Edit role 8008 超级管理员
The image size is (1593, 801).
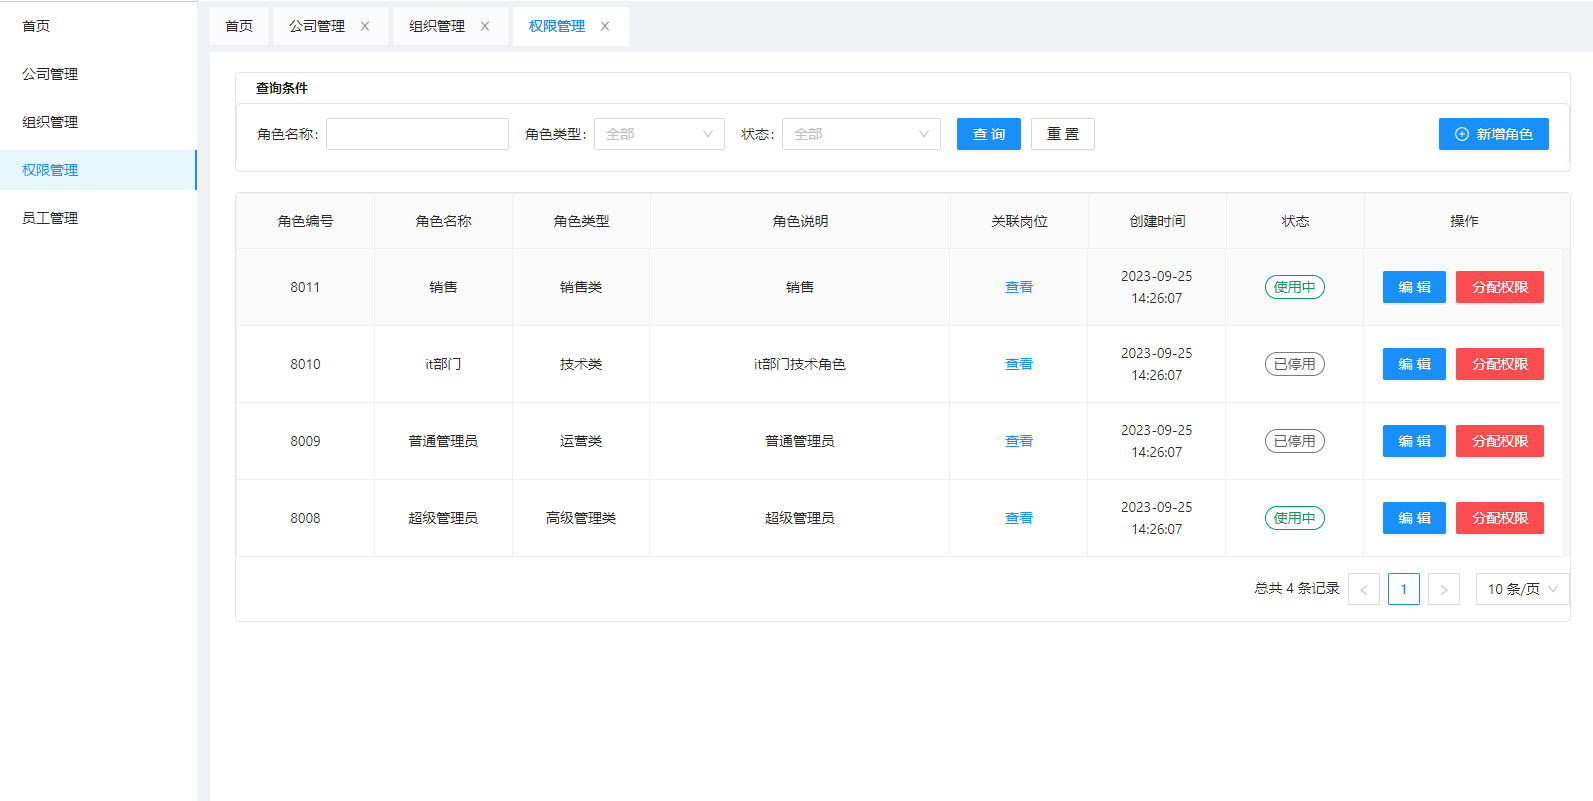click(x=1414, y=518)
